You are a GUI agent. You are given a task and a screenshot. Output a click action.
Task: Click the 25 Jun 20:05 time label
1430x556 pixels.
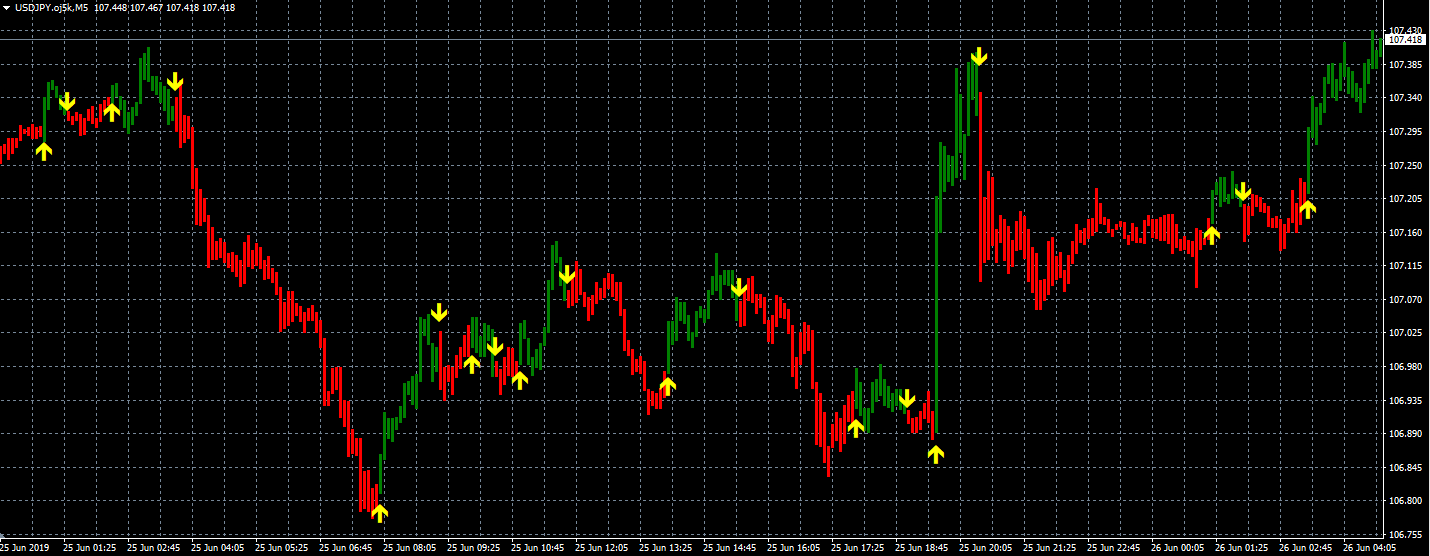coord(986,548)
